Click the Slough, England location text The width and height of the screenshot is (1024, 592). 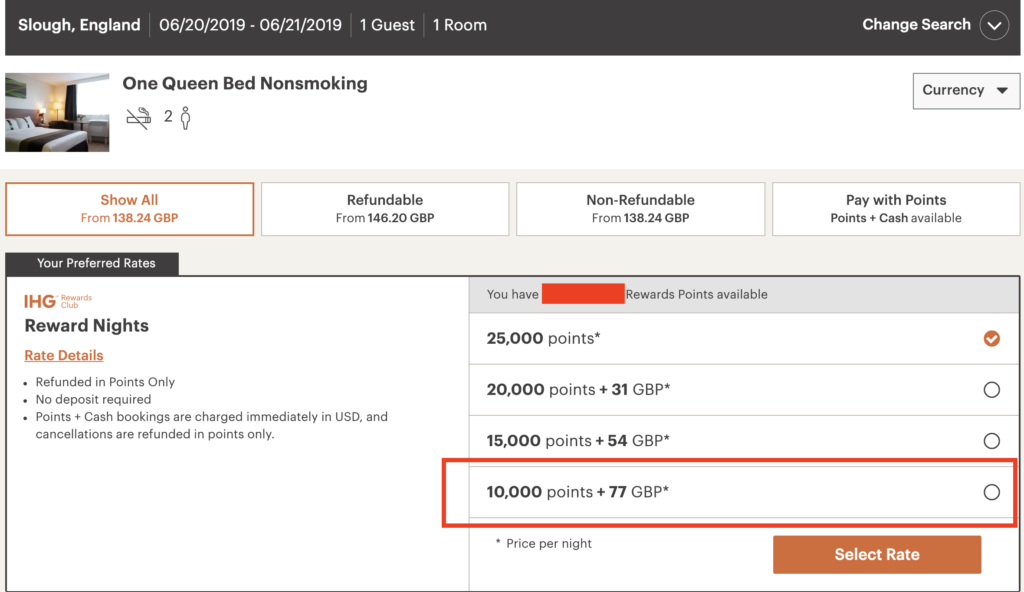click(x=79, y=26)
